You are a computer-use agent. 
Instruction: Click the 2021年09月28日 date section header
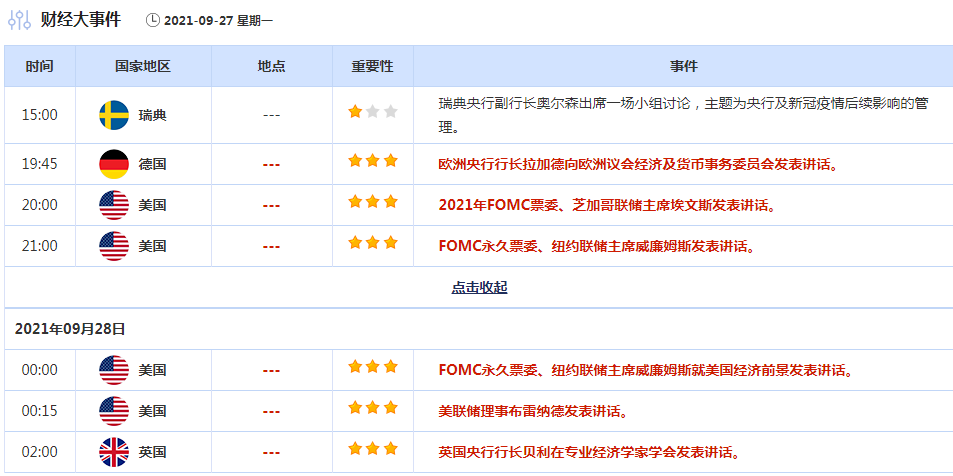coord(70,329)
